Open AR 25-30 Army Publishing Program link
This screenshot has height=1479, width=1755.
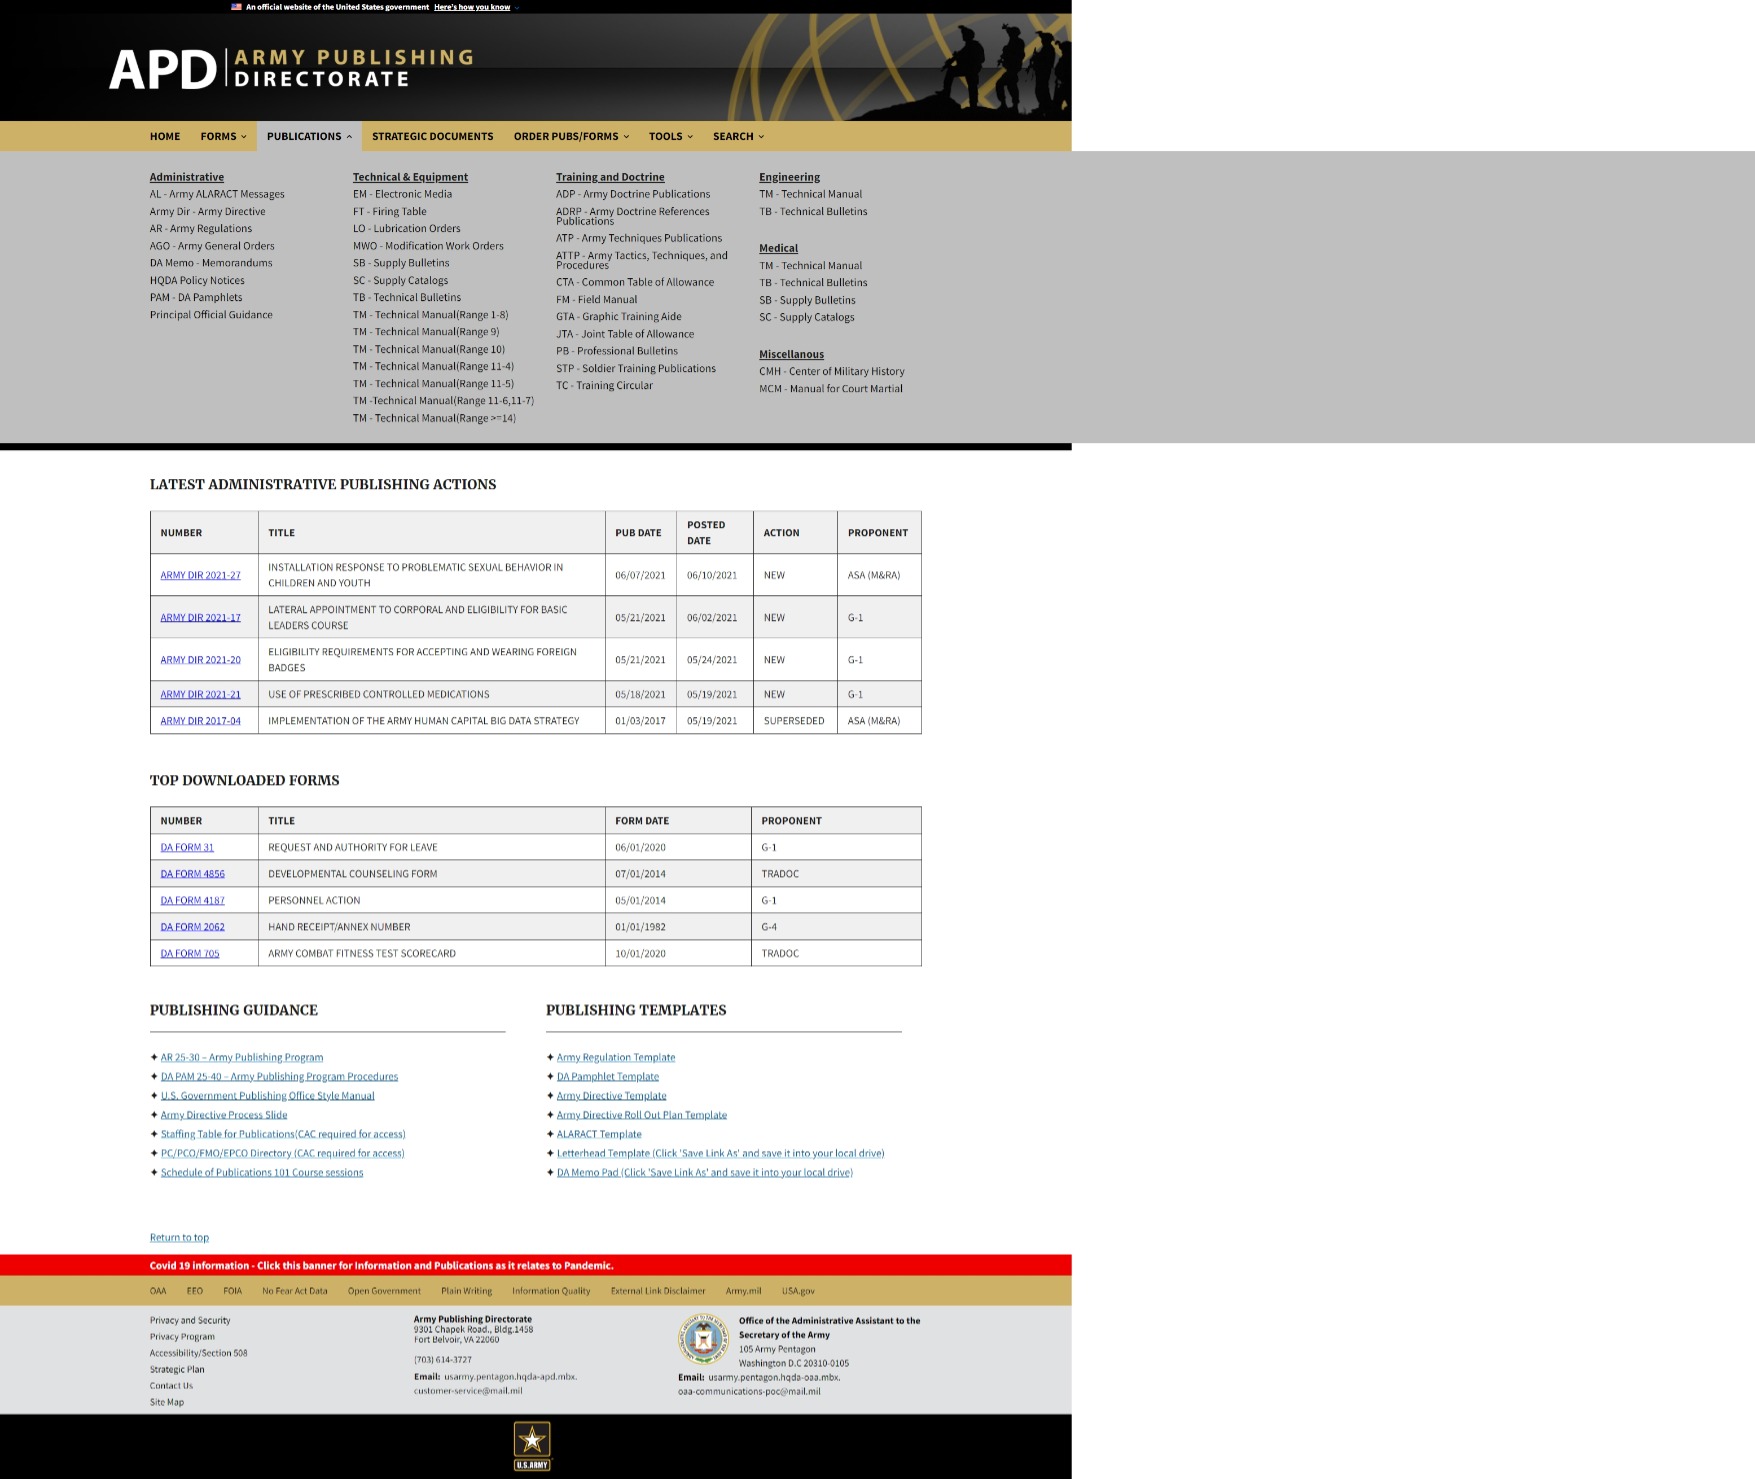tap(242, 1057)
